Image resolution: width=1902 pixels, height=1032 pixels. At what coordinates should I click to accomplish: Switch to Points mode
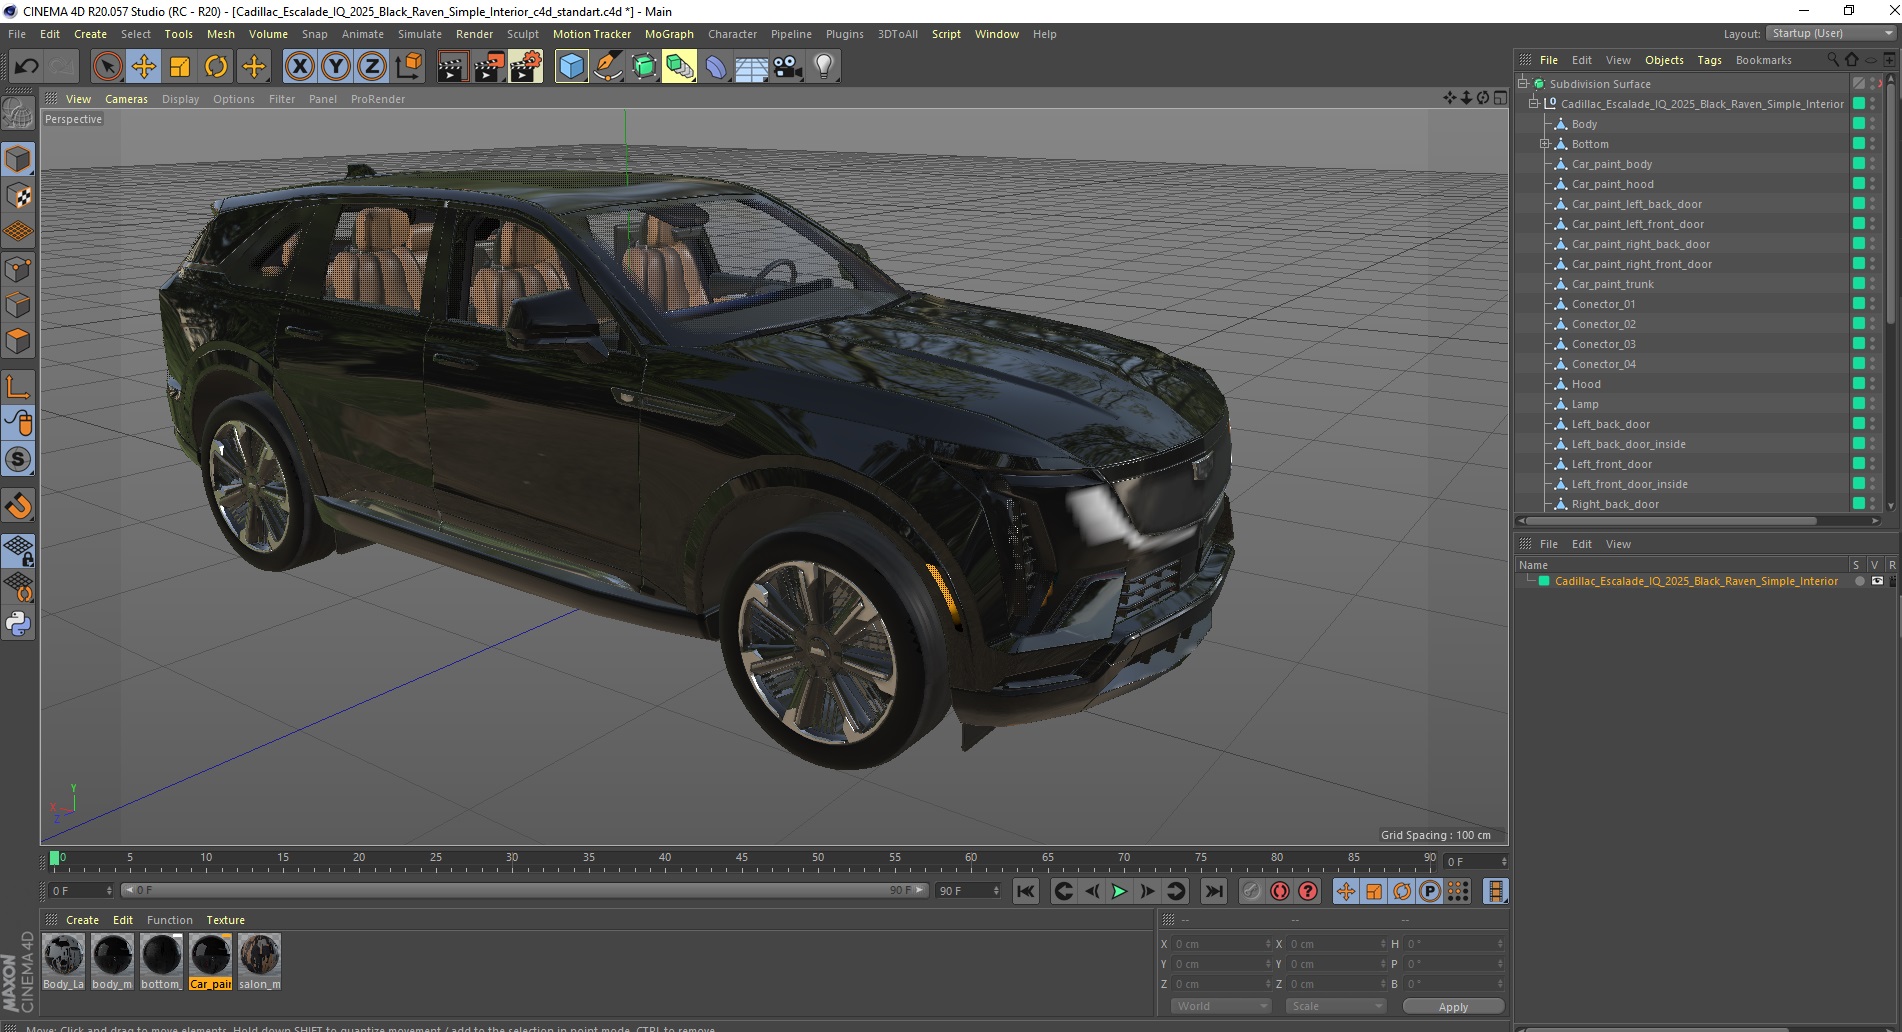pyautogui.click(x=18, y=268)
